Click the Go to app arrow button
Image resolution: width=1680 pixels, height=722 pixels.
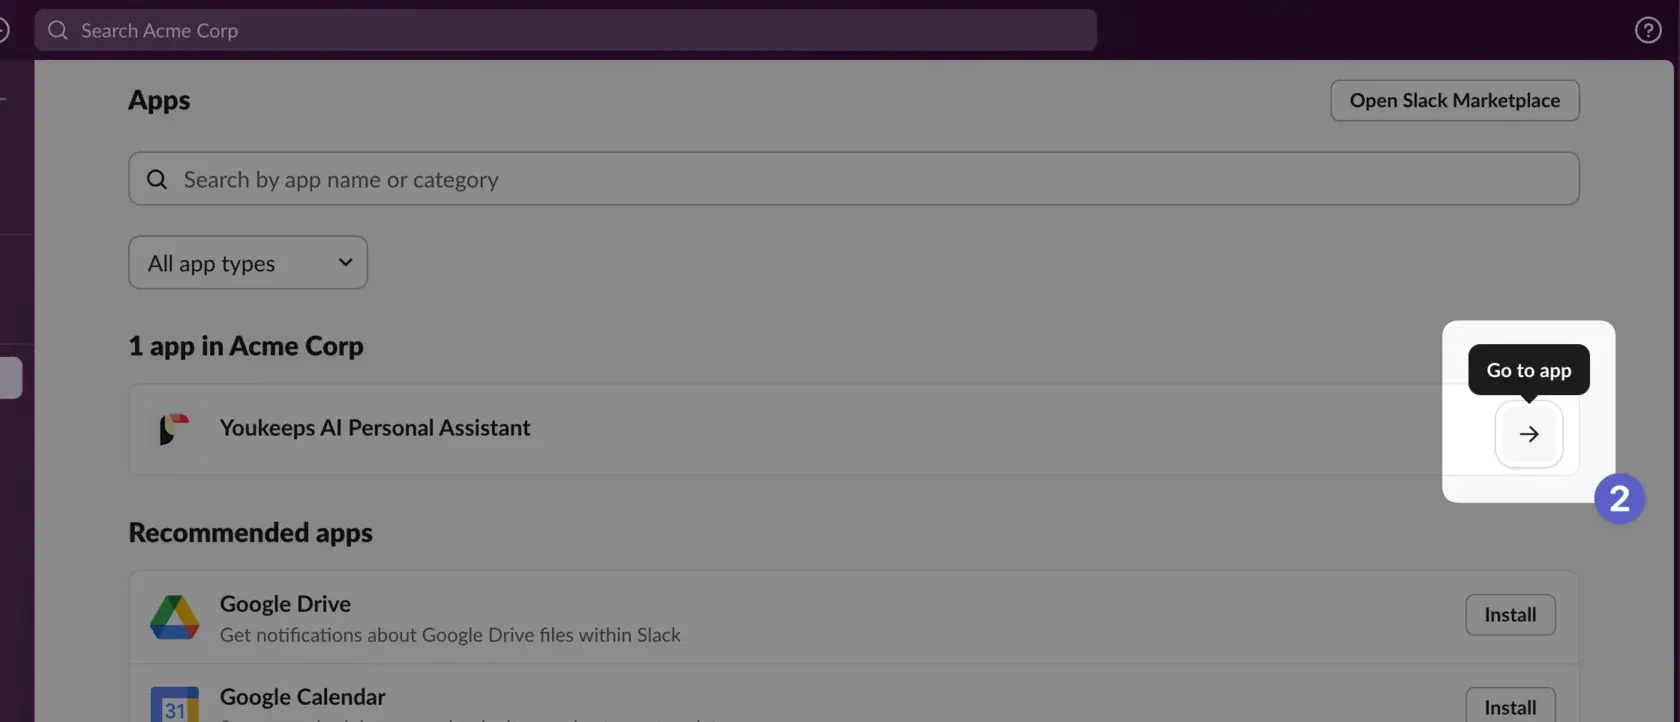tap(1528, 434)
